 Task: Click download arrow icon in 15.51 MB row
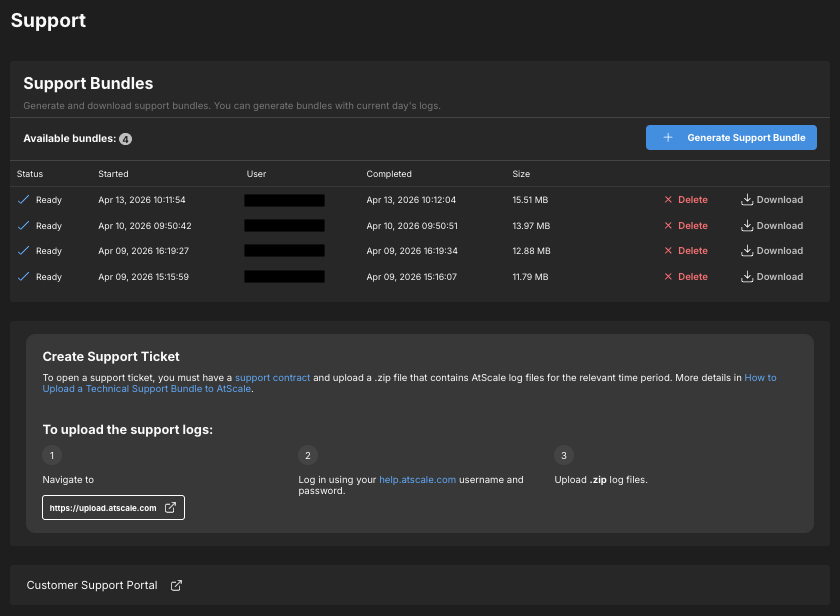pos(747,200)
